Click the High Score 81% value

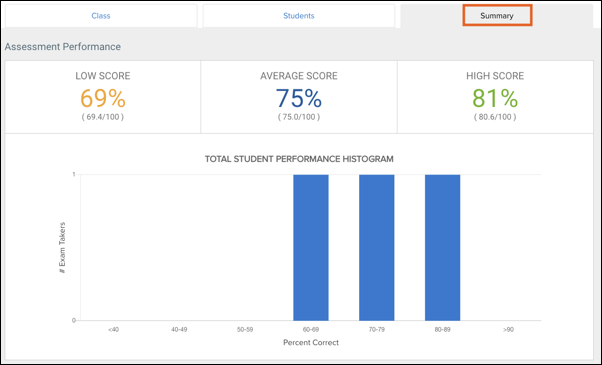(495, 98)
